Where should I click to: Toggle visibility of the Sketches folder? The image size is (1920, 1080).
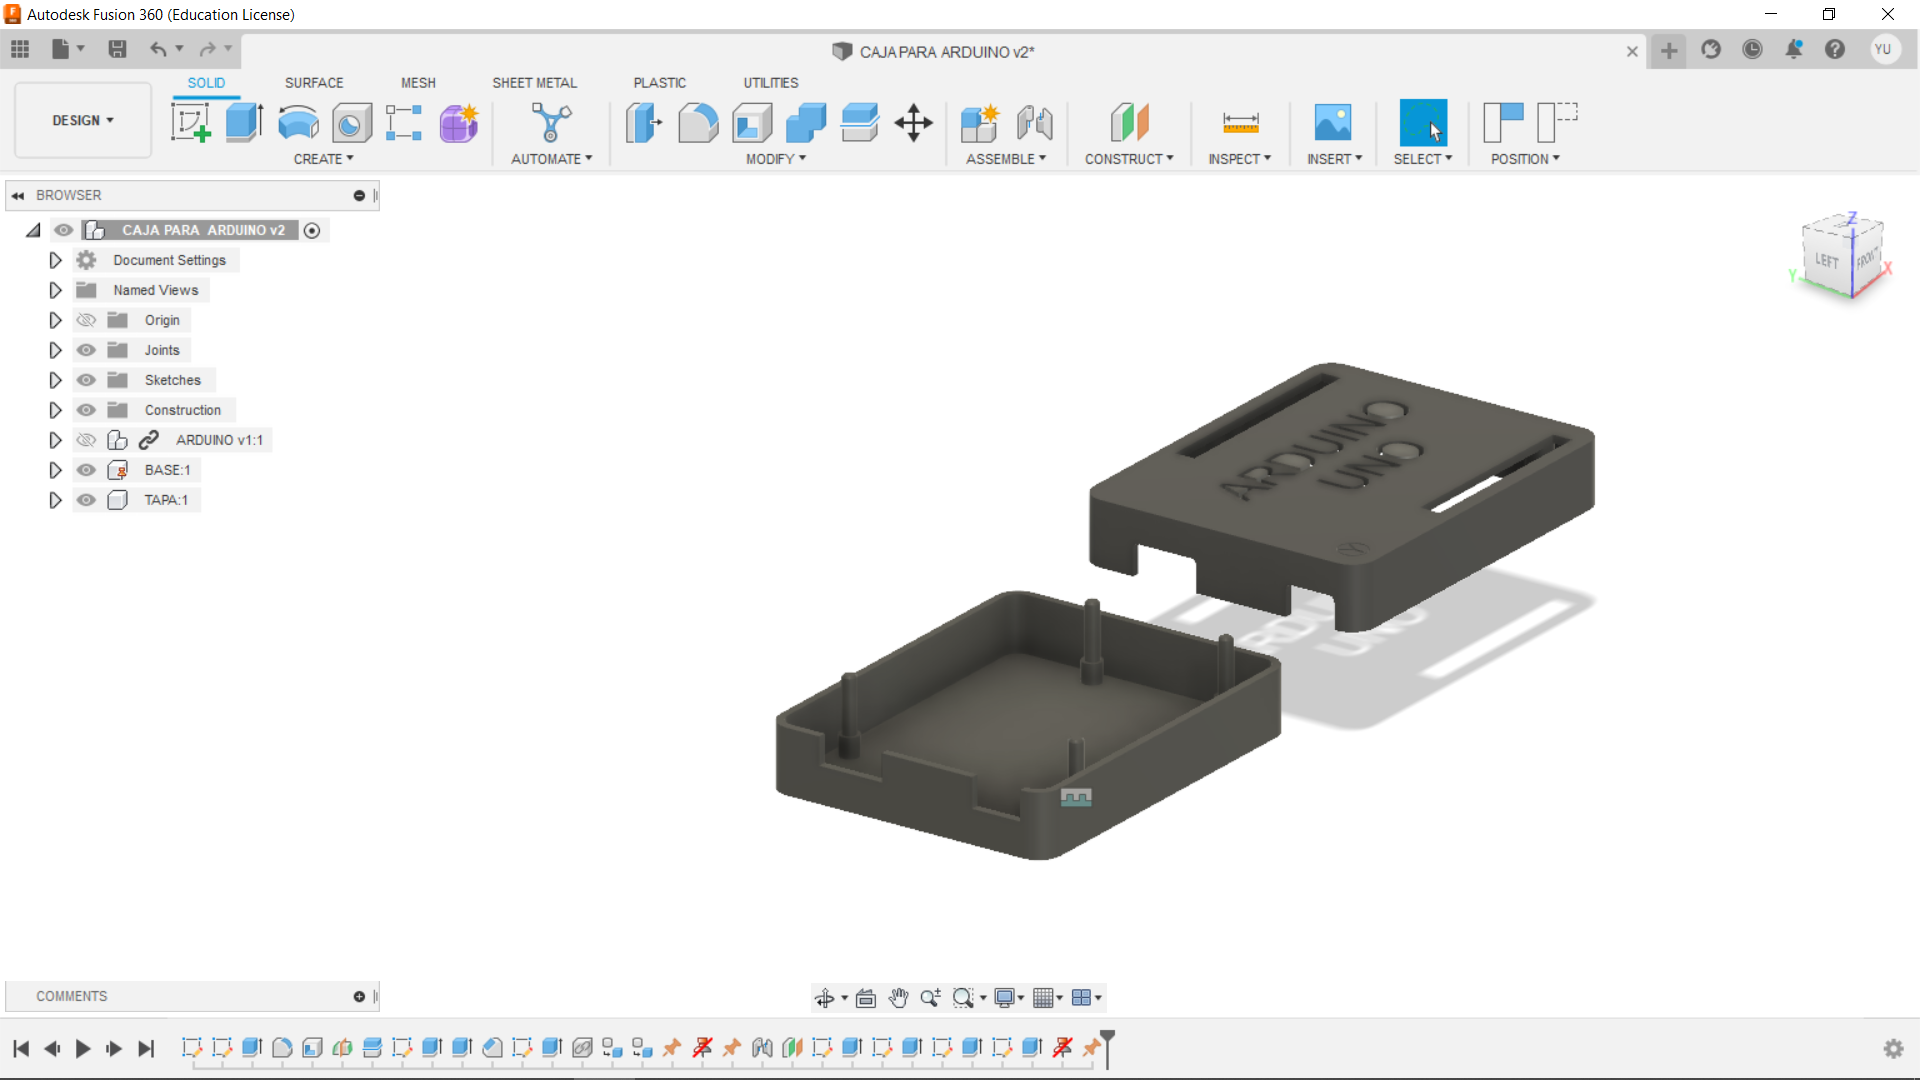(87, 380)
